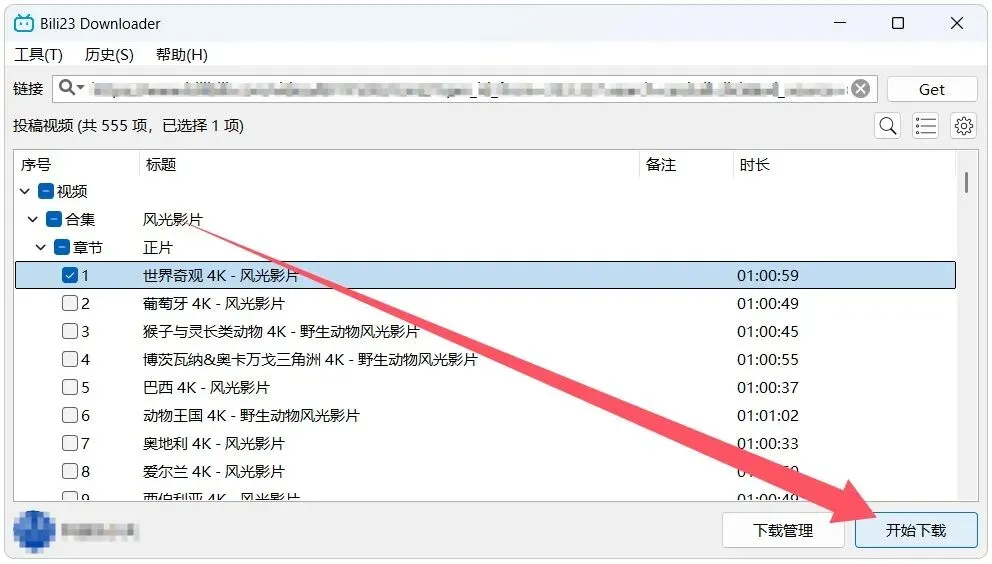This screenshot has width=992, height=564.
Task: Select the title 巴西 4K - 风光影片
Action: [206, 387]
